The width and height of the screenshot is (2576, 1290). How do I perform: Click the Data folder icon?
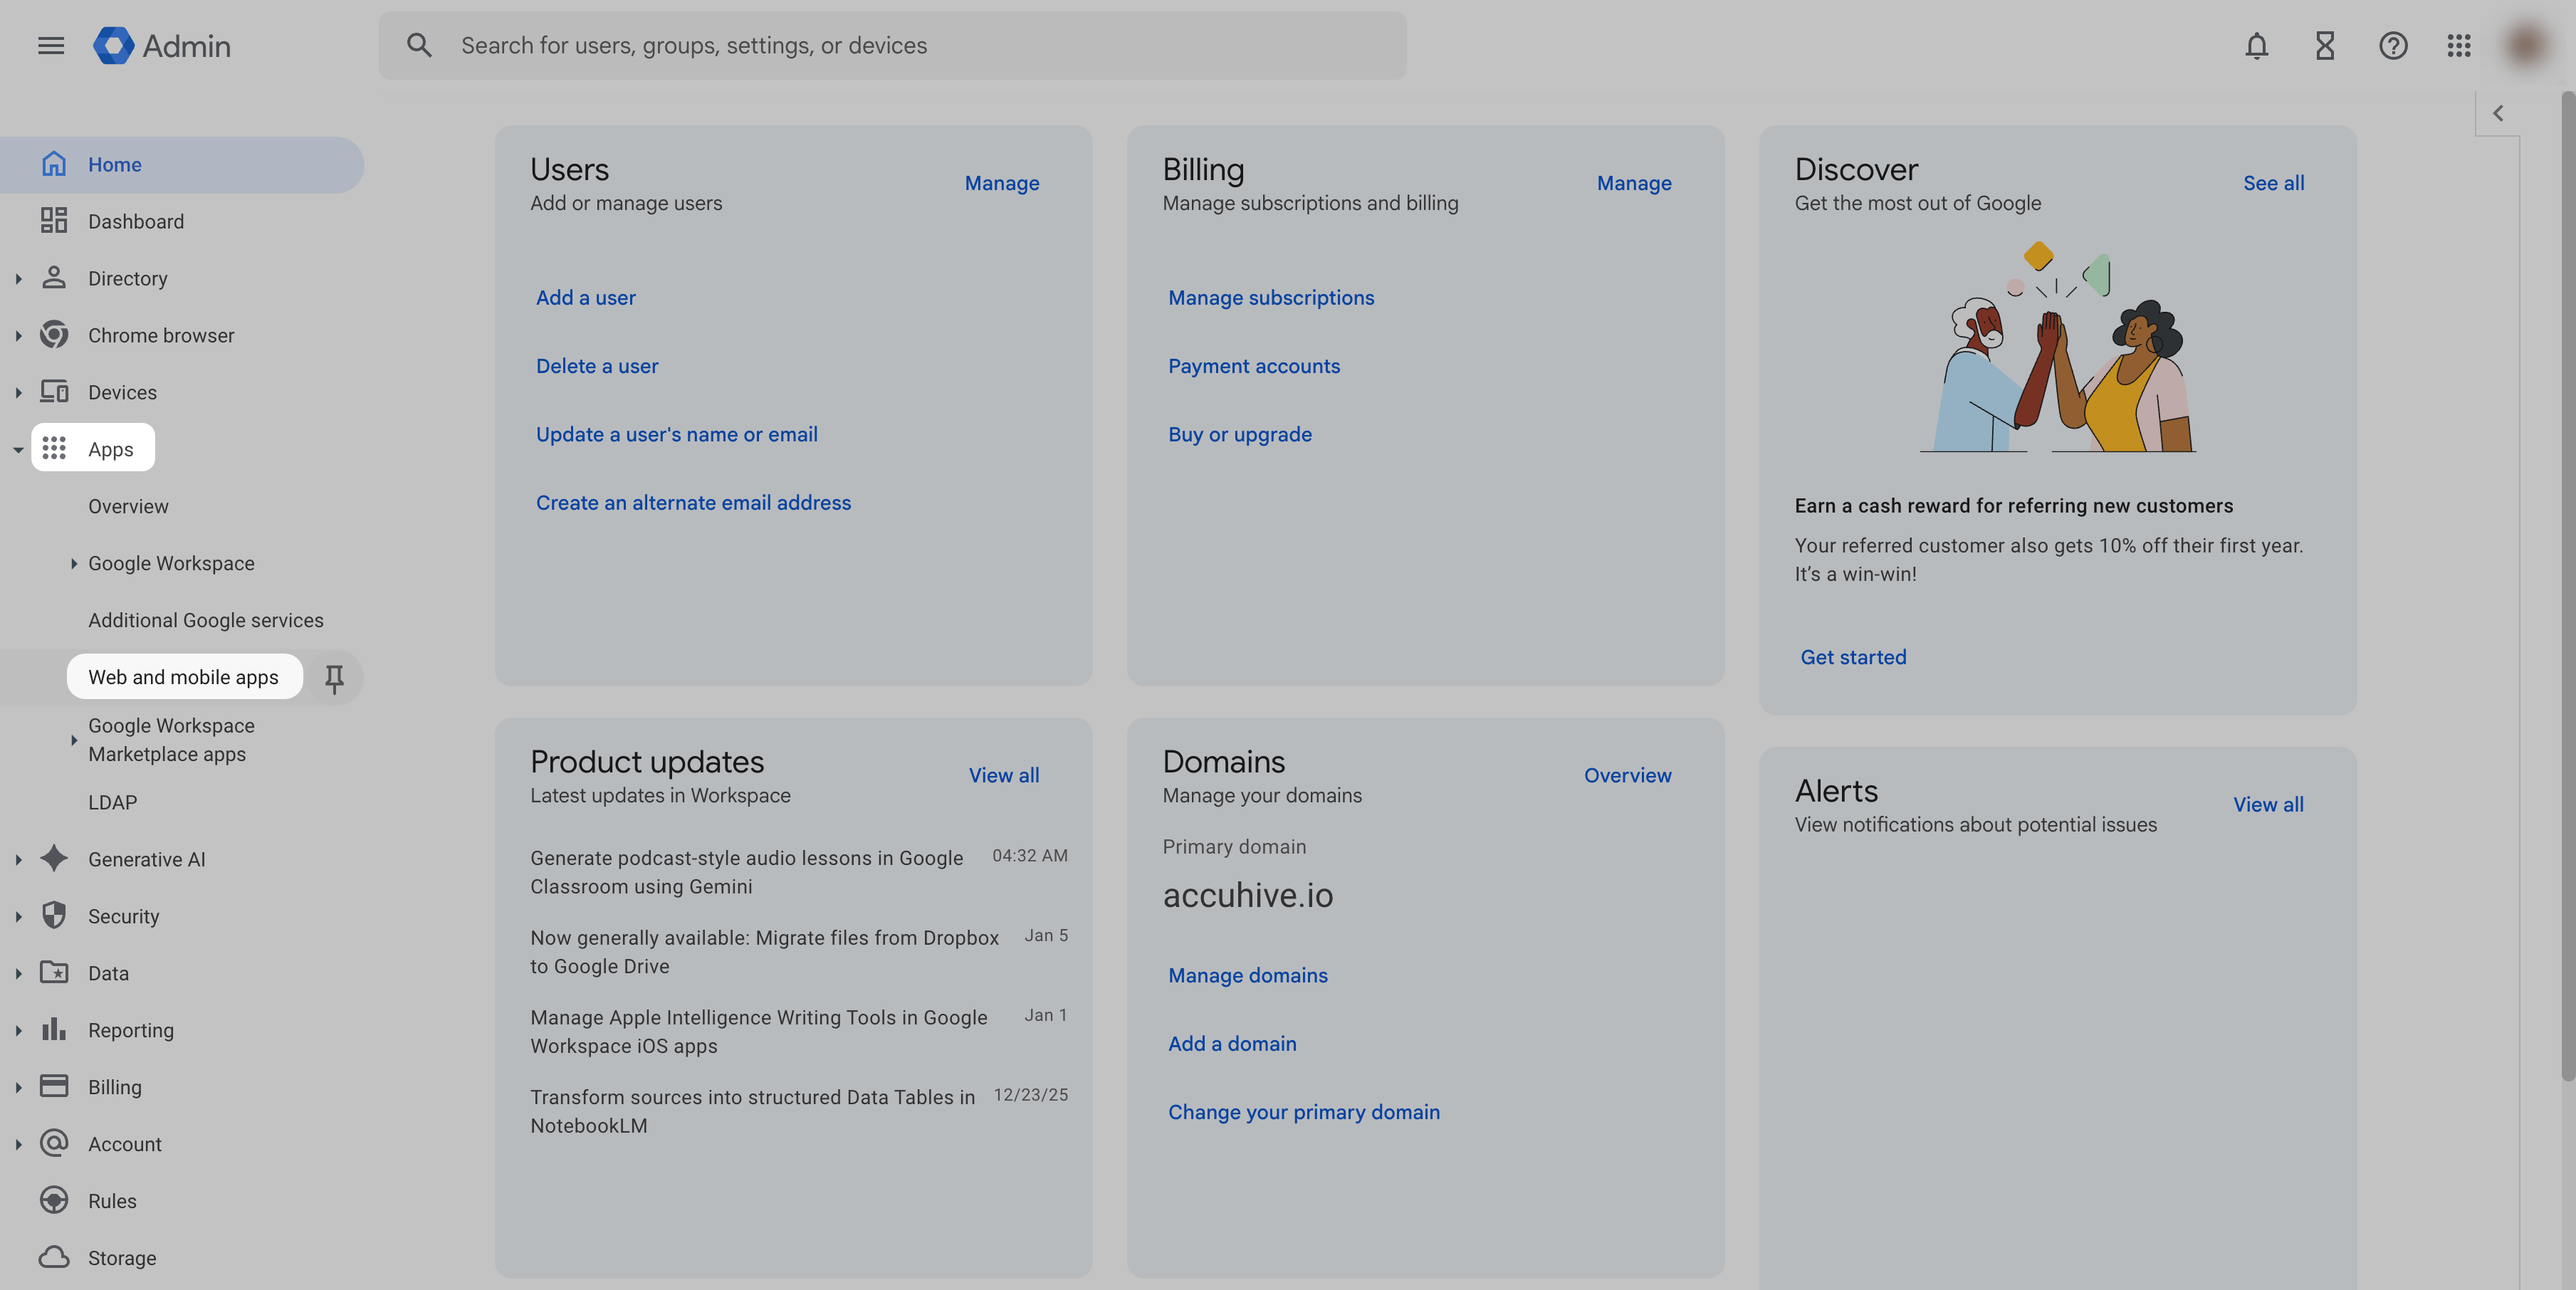coord(54,972)
